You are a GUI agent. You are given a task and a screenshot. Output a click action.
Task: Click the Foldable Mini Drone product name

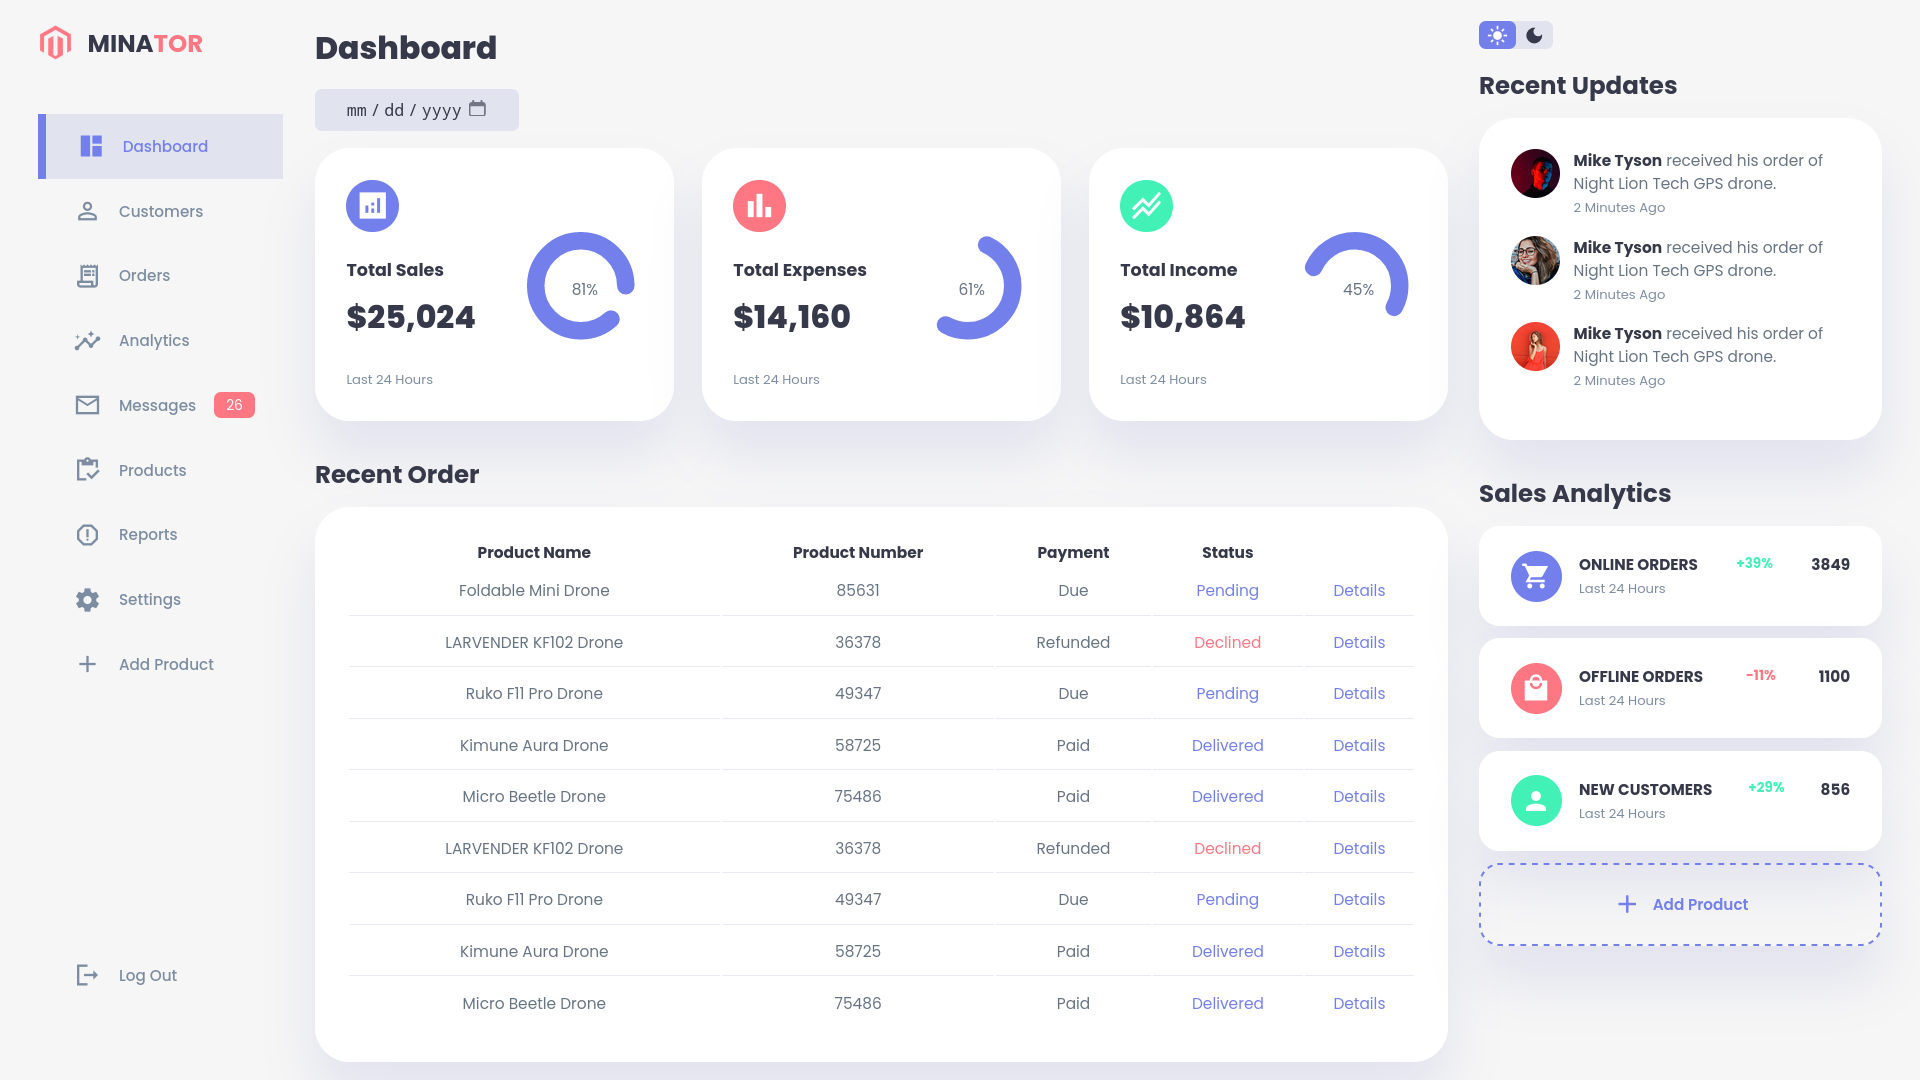coord(534,591)
